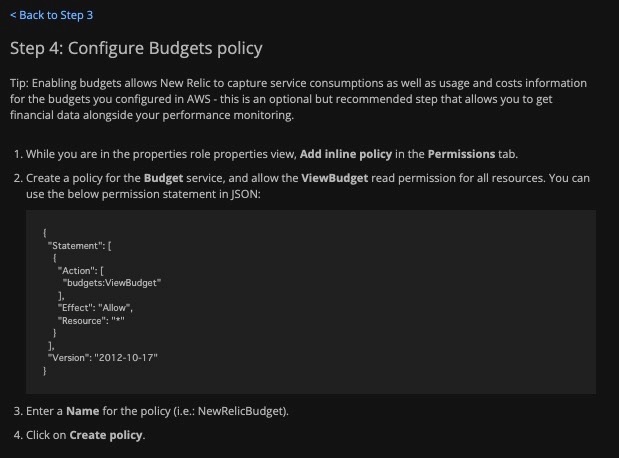Click the "Effect": "Allow" code line

coord(95,308)
